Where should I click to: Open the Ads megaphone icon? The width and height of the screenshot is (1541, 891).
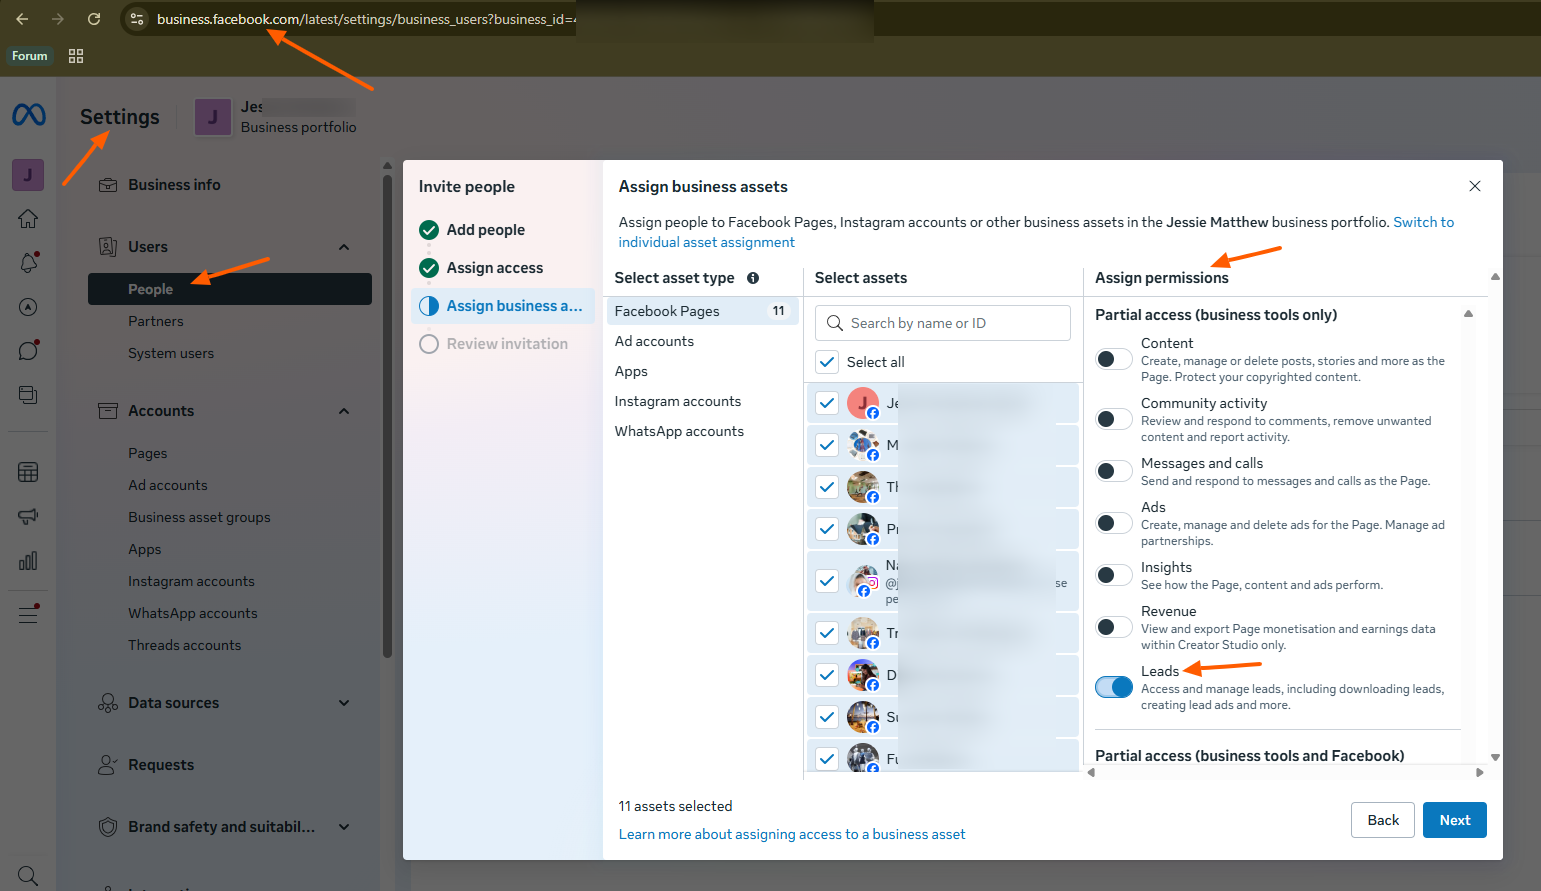pos(28,516)
